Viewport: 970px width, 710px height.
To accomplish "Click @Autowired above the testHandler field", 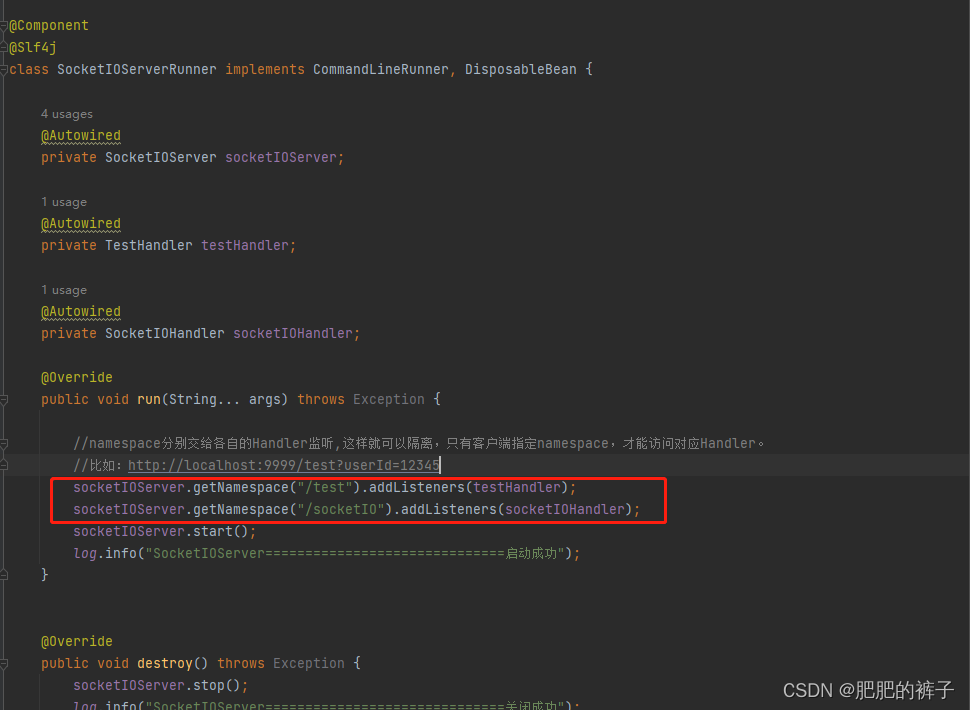I will pos(81,223).
